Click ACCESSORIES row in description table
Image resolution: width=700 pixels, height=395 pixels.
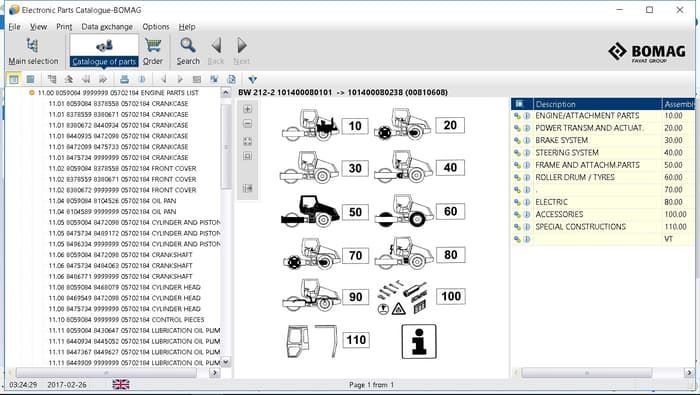603,214
